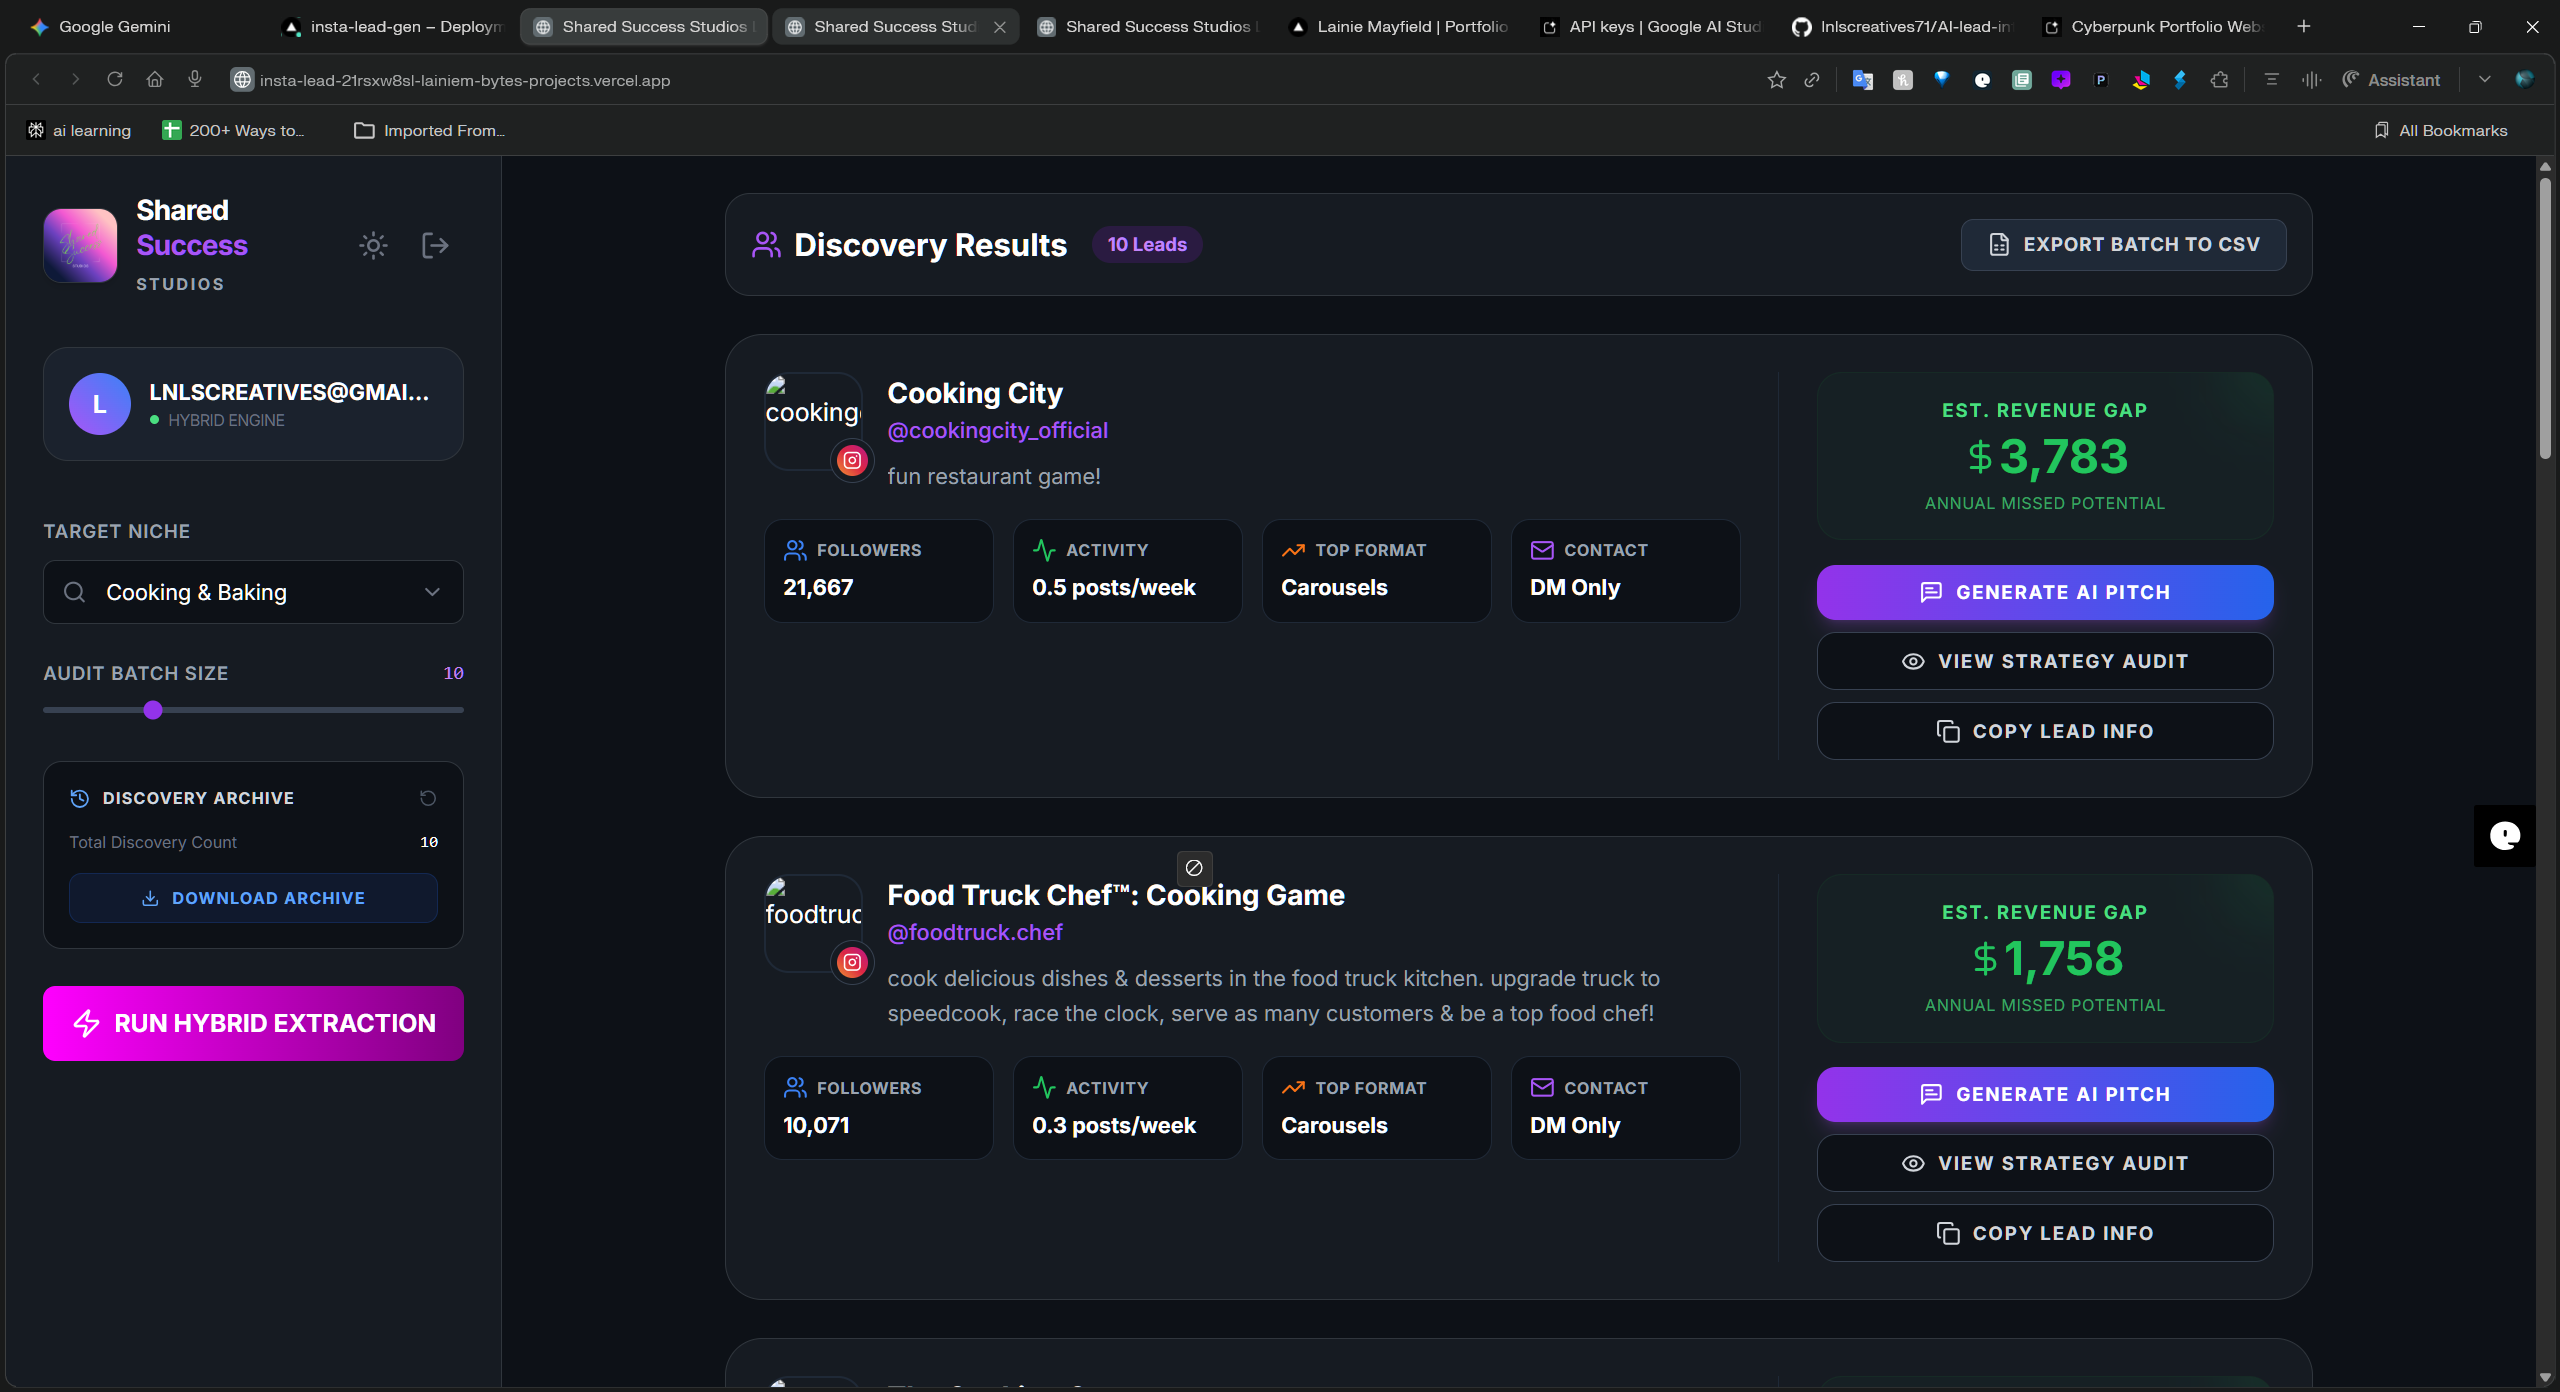Bookmark this page with the star icon
This screenshot has width=2560, height=1392.
pos(1776,80)
